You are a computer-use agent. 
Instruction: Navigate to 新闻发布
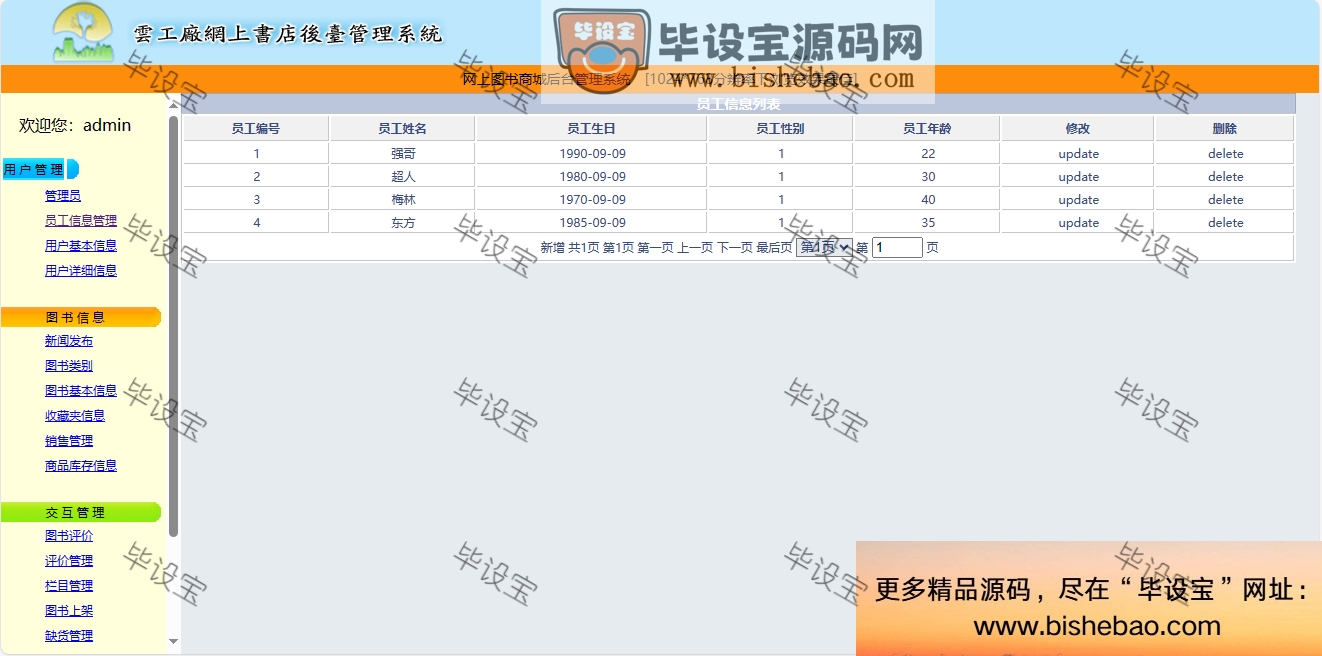coord(69,341)
